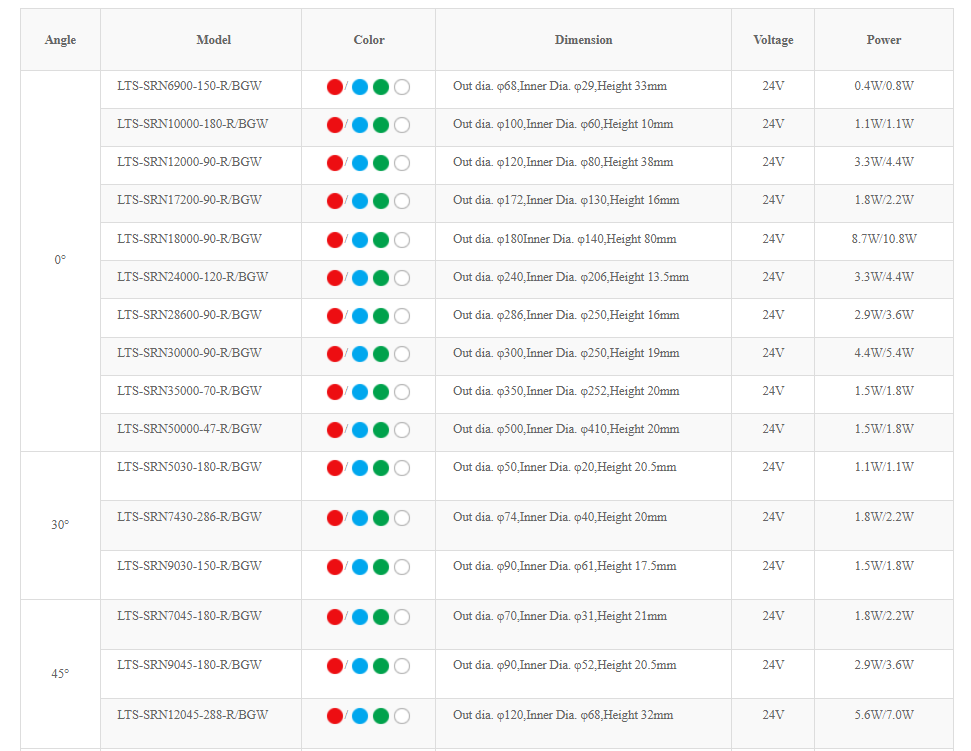
Task: Select model LTS-SRN28600-90-R/BGW
Action: point(189,315)
